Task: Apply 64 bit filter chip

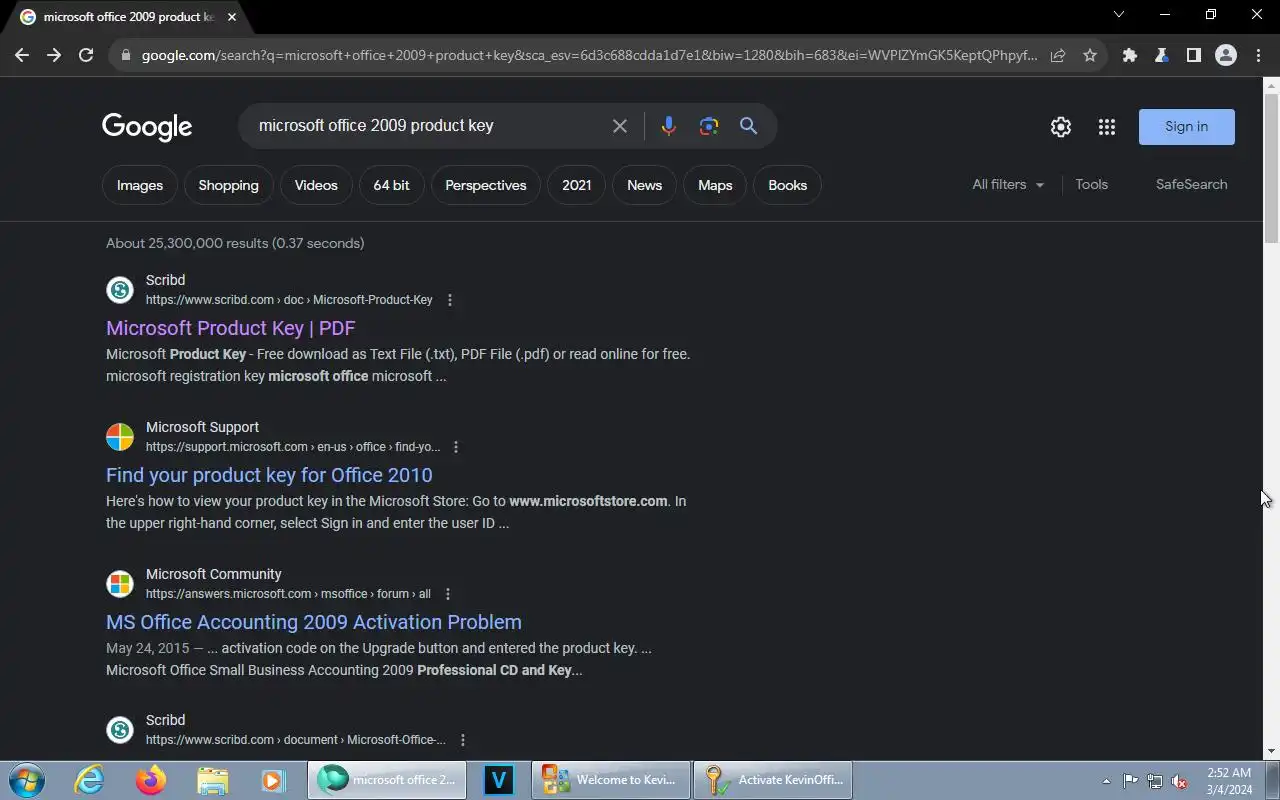Action: point(391,186)
